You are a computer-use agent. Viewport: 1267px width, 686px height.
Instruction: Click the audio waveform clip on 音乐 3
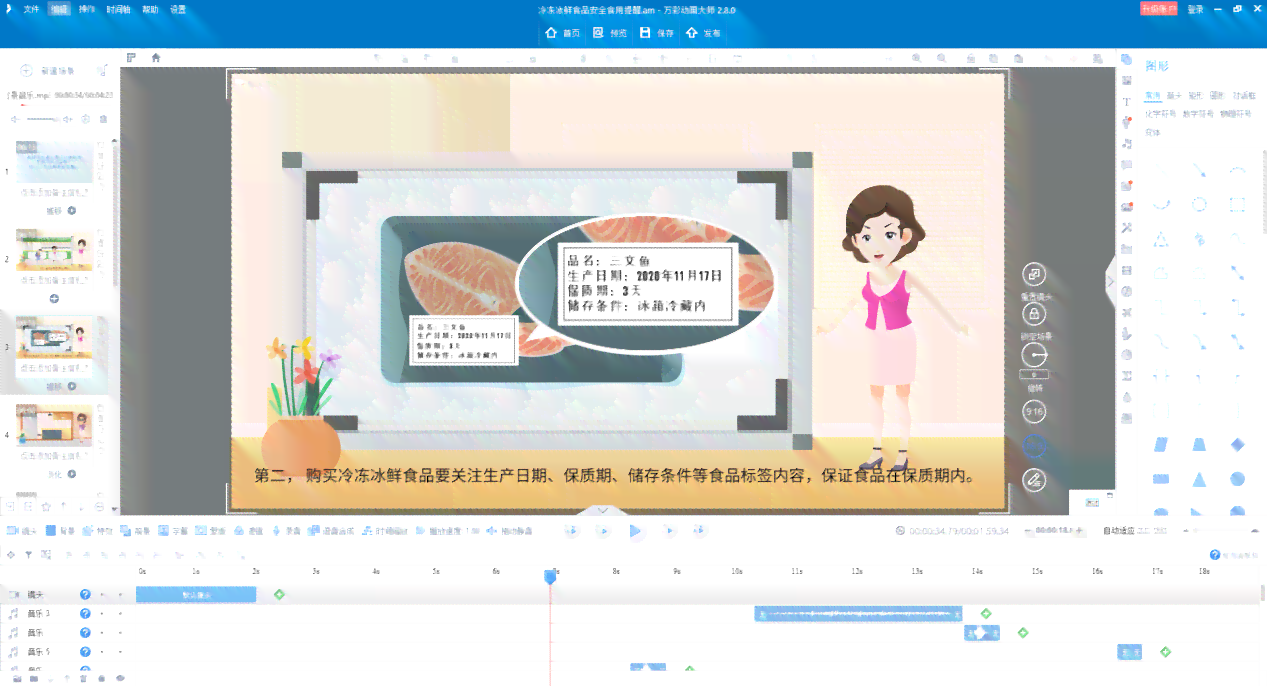858,613
